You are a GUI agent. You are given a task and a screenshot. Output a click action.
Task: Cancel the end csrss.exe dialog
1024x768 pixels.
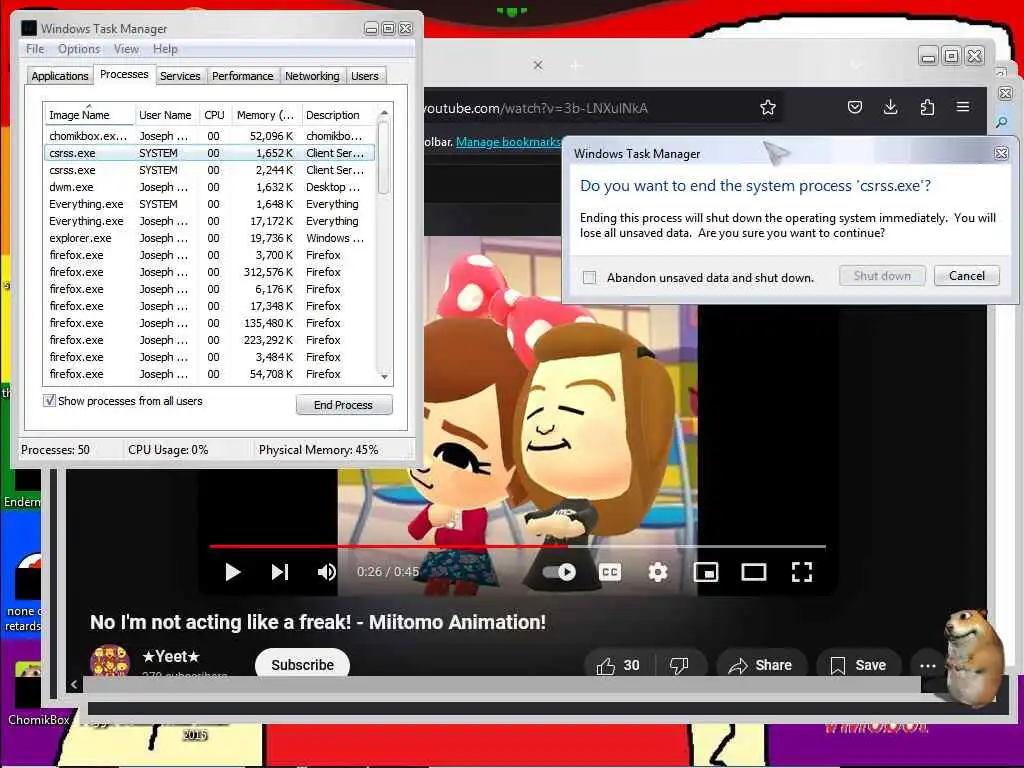tap(967, 276)
